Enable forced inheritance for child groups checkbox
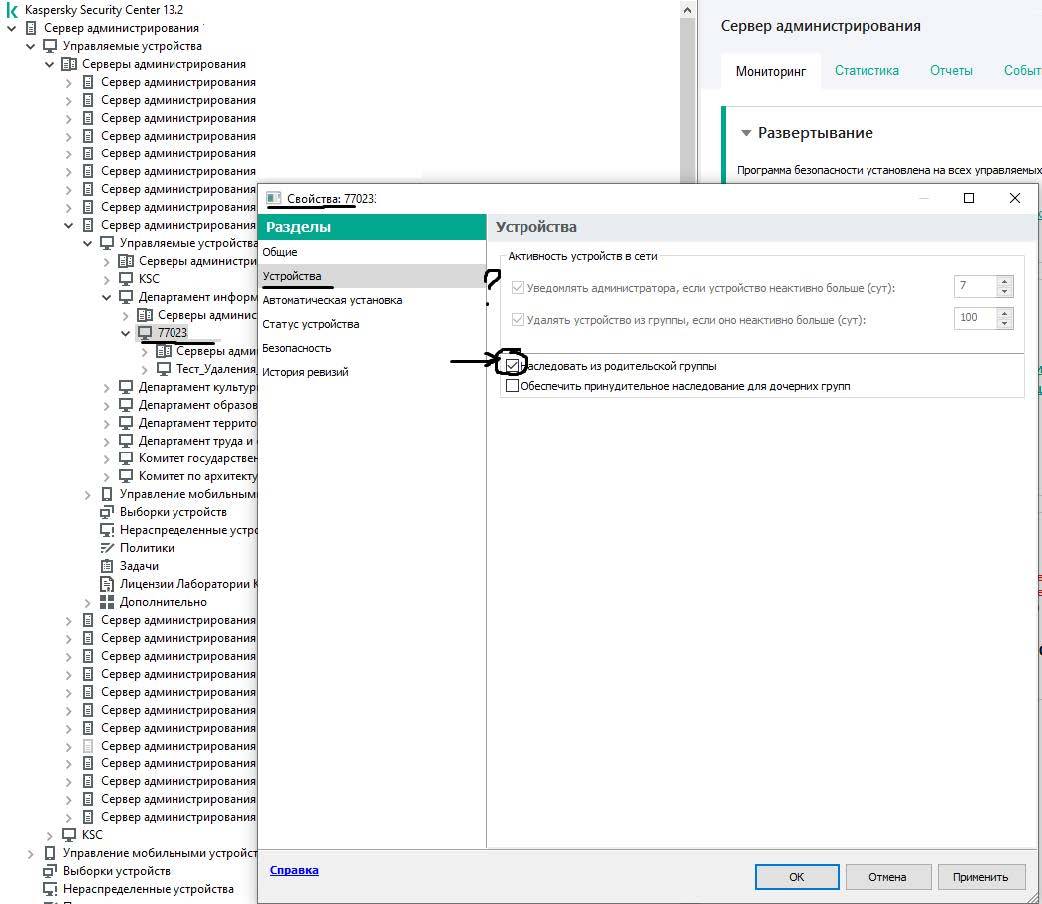The image size is (1042, 904). (x=513, y=386)
